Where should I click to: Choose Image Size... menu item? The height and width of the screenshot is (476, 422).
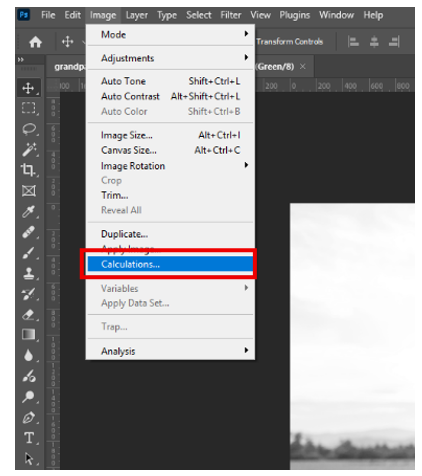pos(170,135)
